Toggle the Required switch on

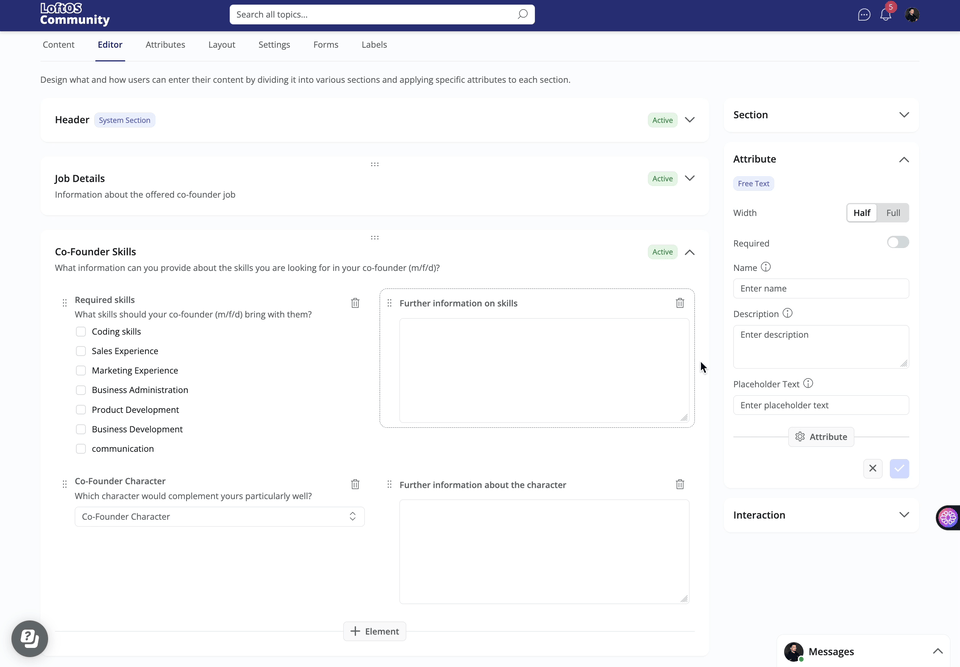tap(897, 242)
